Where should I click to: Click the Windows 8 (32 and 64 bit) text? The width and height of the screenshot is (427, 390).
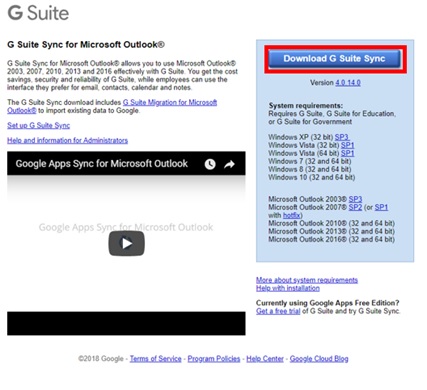(x=310, y=169)
